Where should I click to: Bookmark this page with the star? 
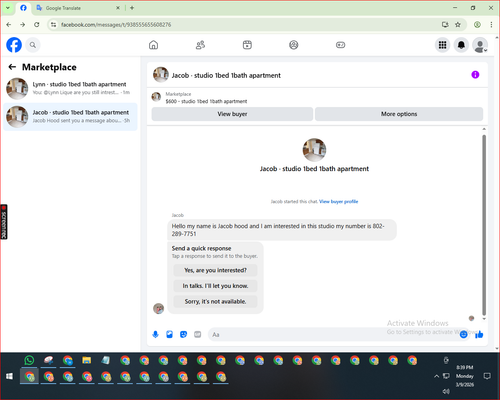pos(458,25)
